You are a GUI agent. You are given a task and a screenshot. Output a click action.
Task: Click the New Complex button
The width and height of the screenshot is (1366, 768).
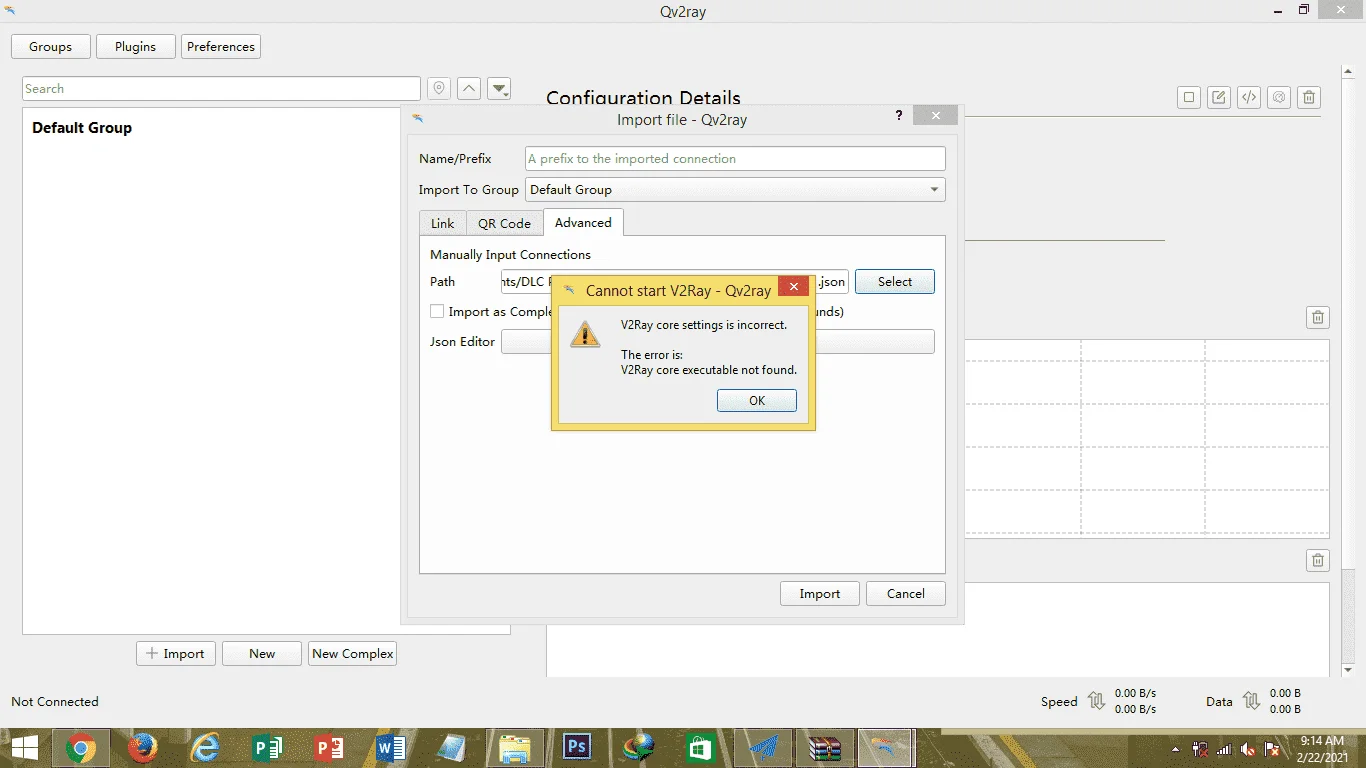353,653
